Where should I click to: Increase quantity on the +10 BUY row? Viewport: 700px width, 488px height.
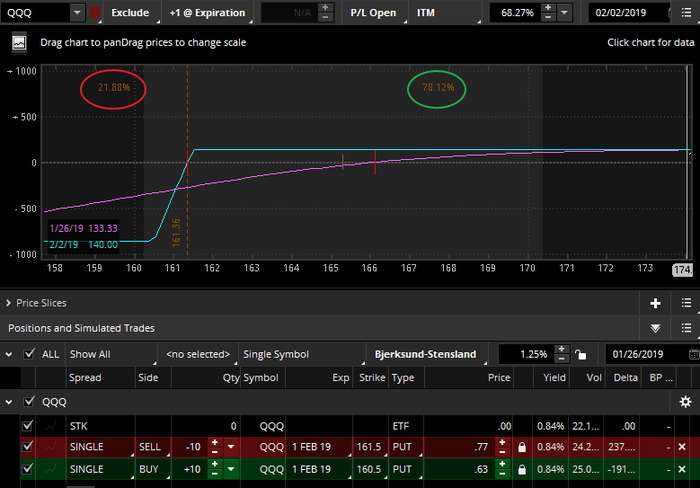click(215, 464)
